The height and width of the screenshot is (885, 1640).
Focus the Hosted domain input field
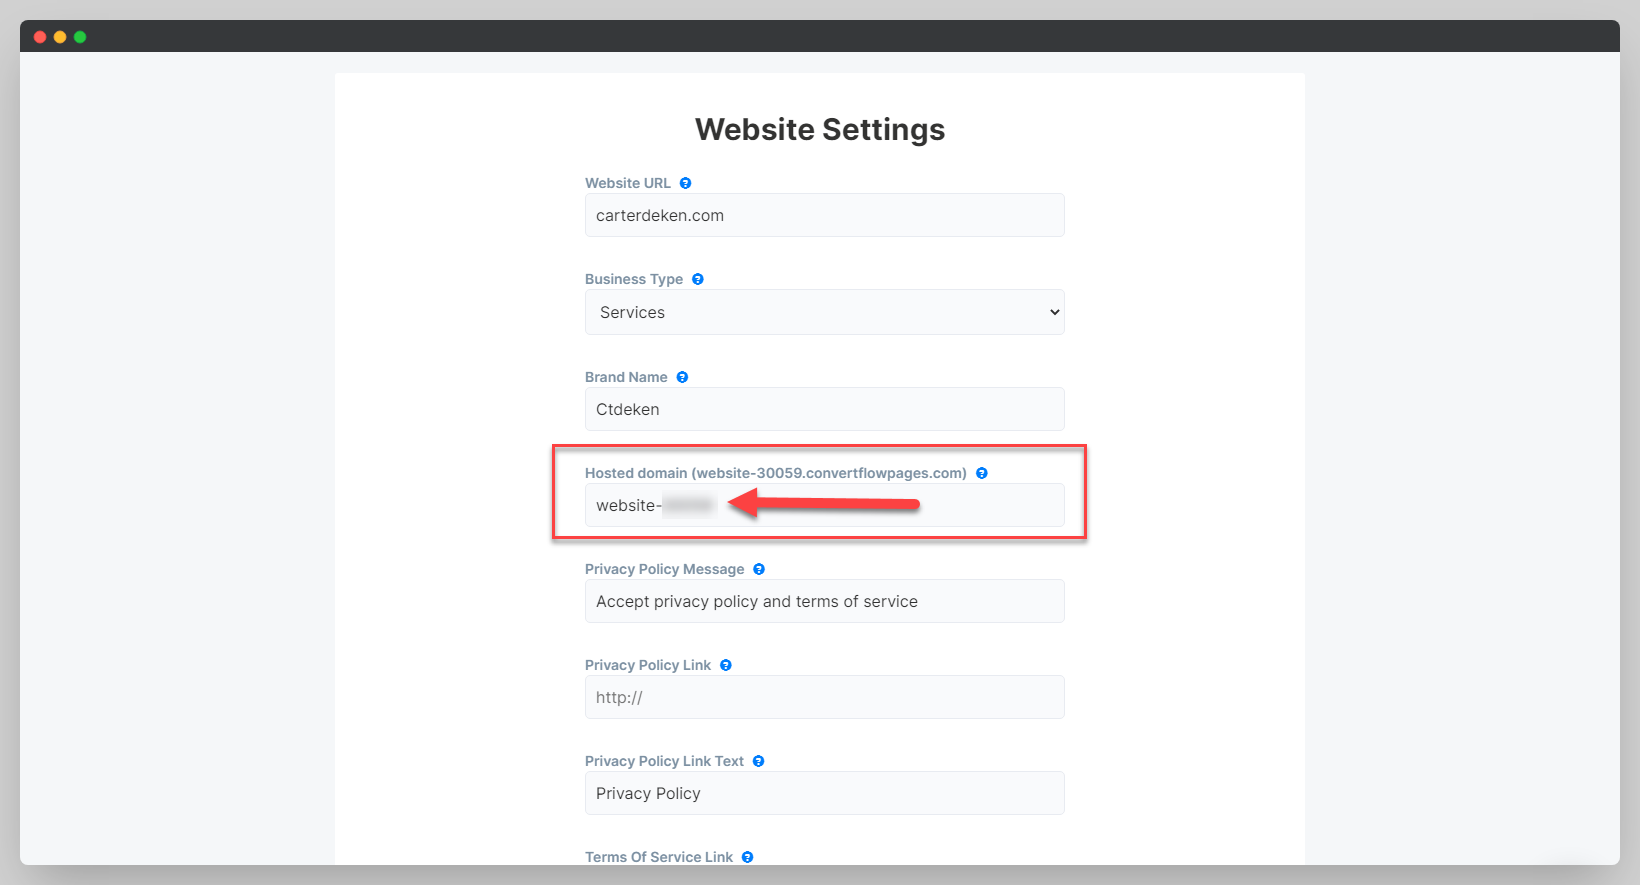point(825,505)
